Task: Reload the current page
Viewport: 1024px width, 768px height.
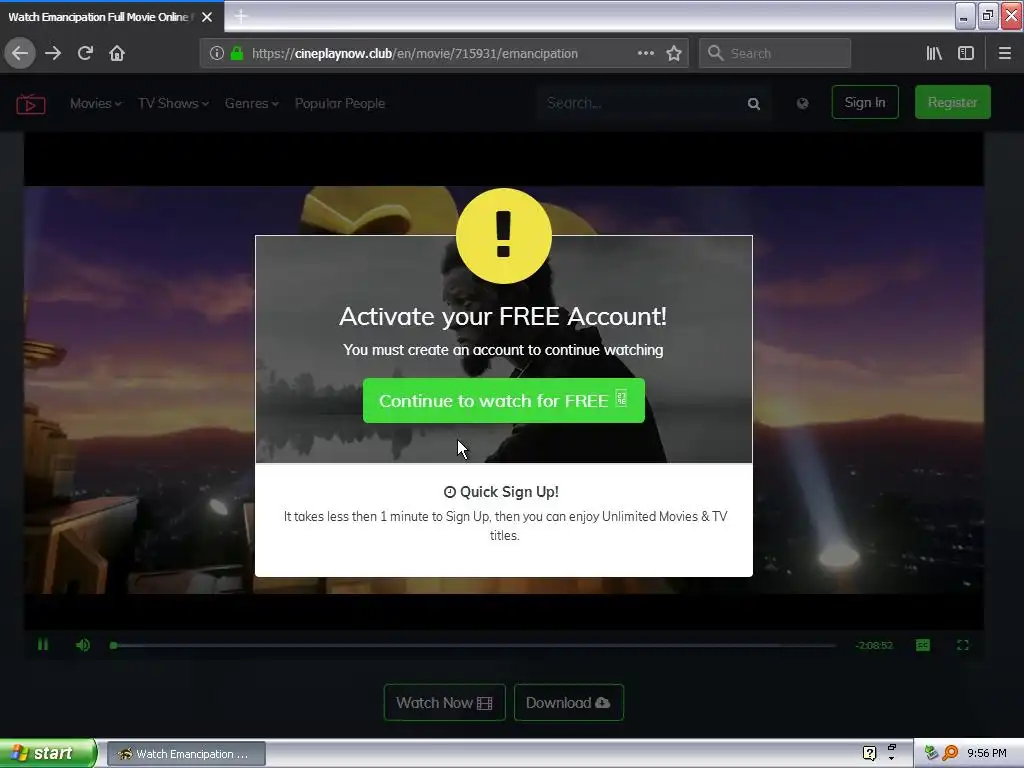Action: (85, 54)
